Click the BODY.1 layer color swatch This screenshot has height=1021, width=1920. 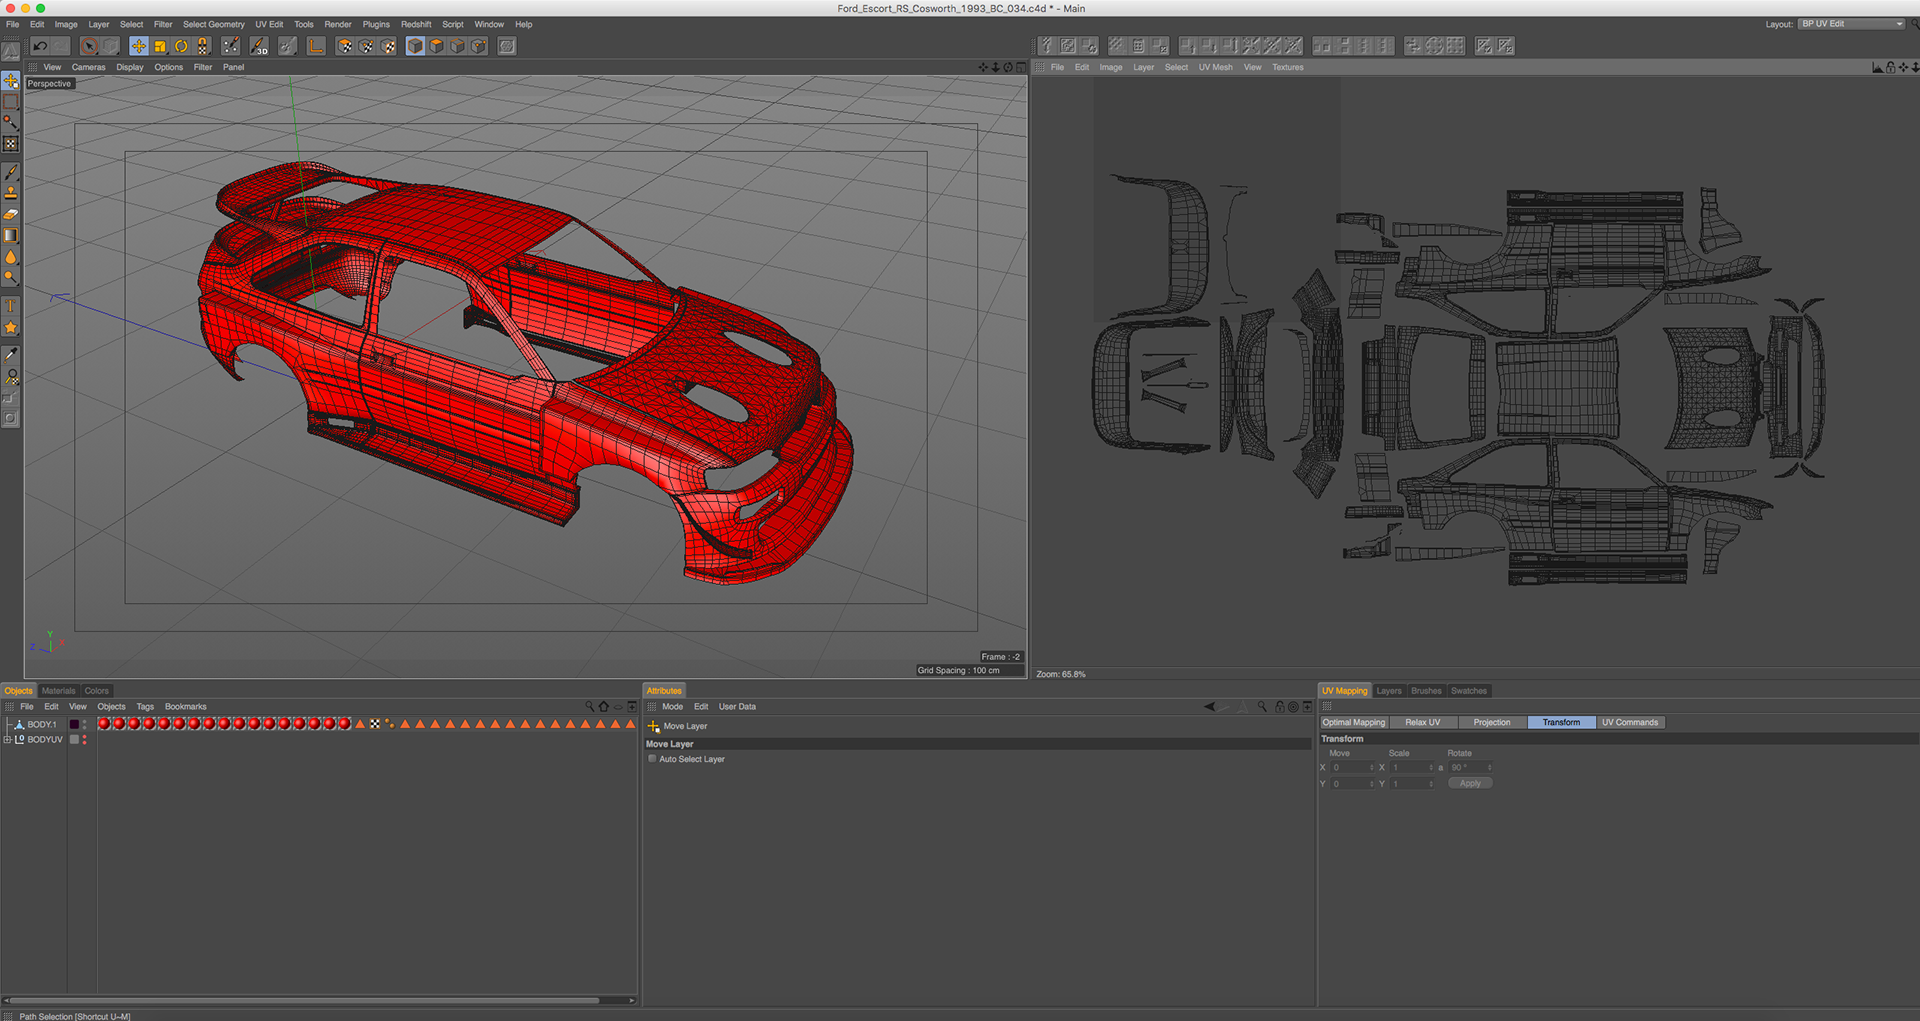coord(74,724)
